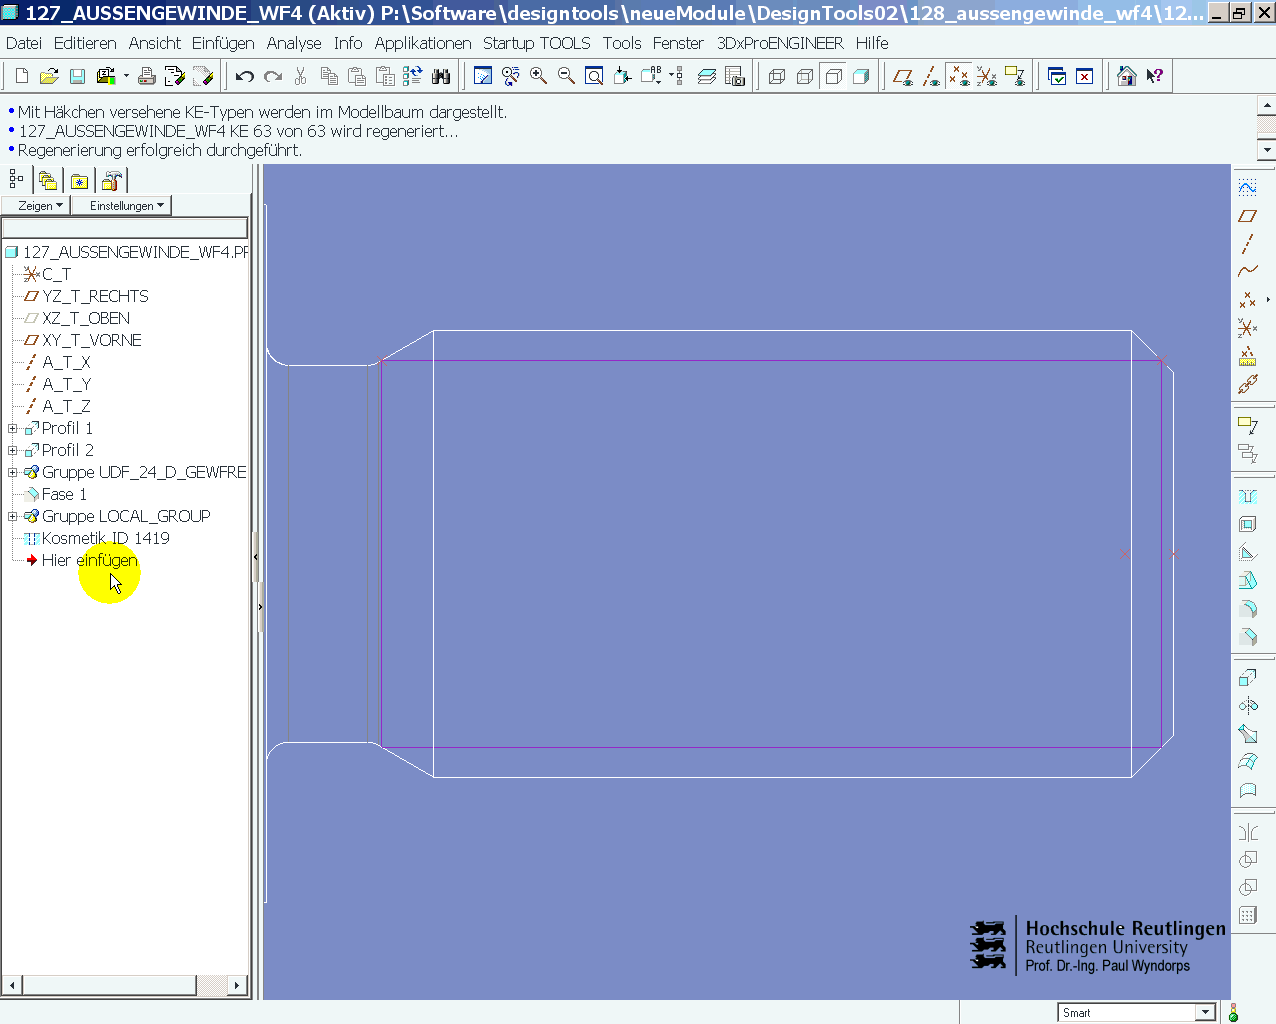Toggle datum points visibility

pos(959,76)
